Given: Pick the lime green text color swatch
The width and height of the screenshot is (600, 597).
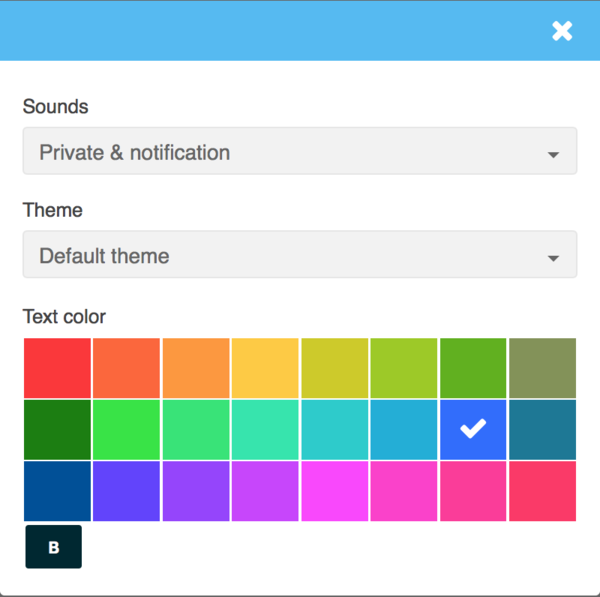Looking at the screenshot, I should [404, 368].
